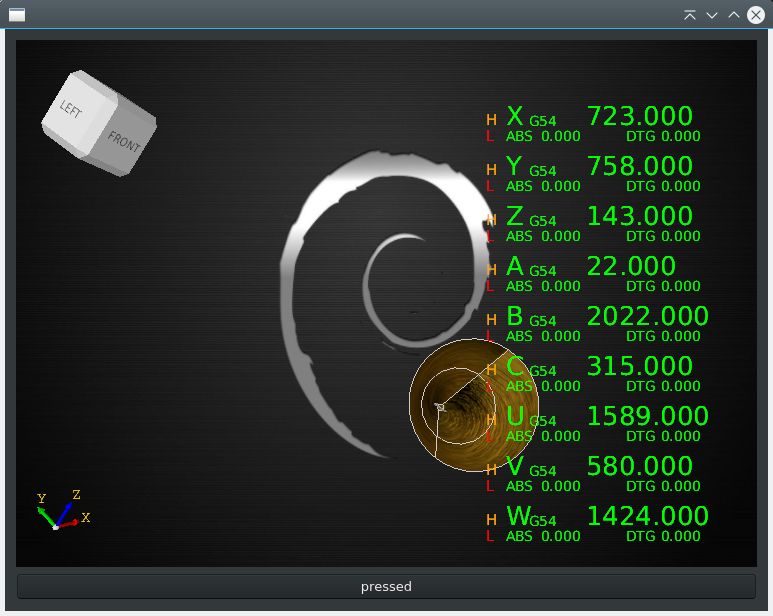This screenshot has width=773, height=616.
Task: Click the application window menu icon
Action: (x=17, y=15)
